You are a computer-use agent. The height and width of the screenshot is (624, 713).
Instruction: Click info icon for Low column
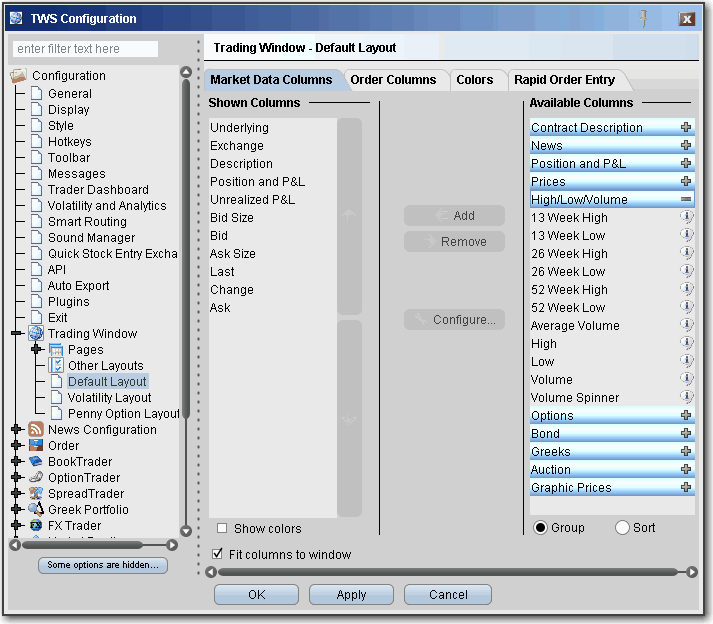686,361
